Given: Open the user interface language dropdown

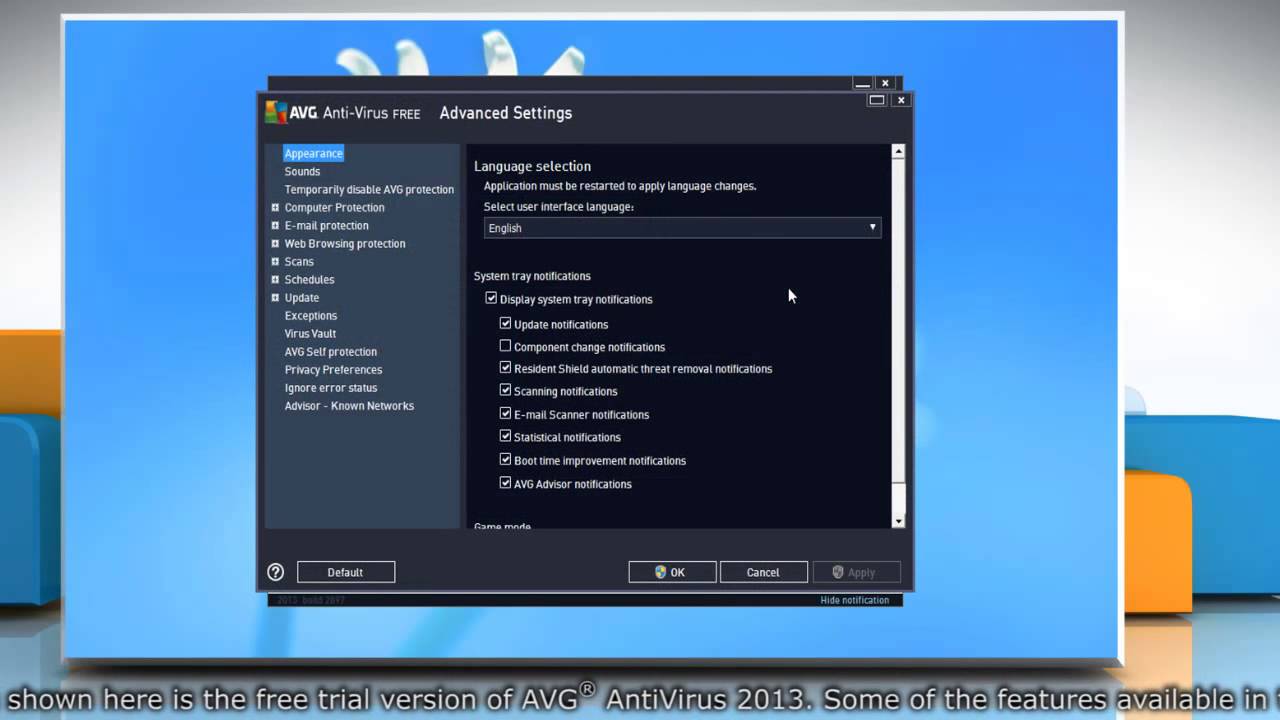Looking at the screenshot, I should pyautogui.click(x=682, y=228).
